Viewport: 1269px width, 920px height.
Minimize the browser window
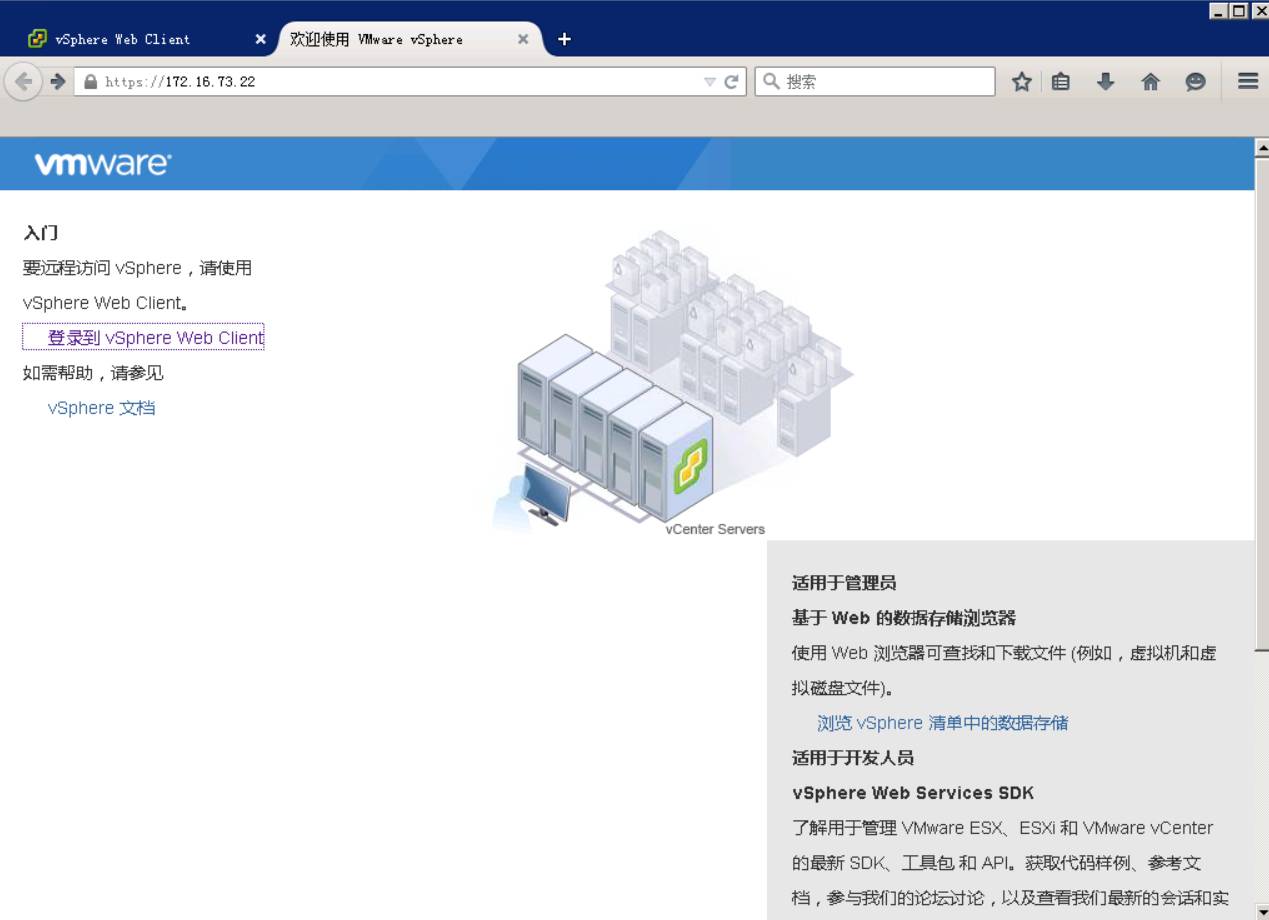point(1218,11)
